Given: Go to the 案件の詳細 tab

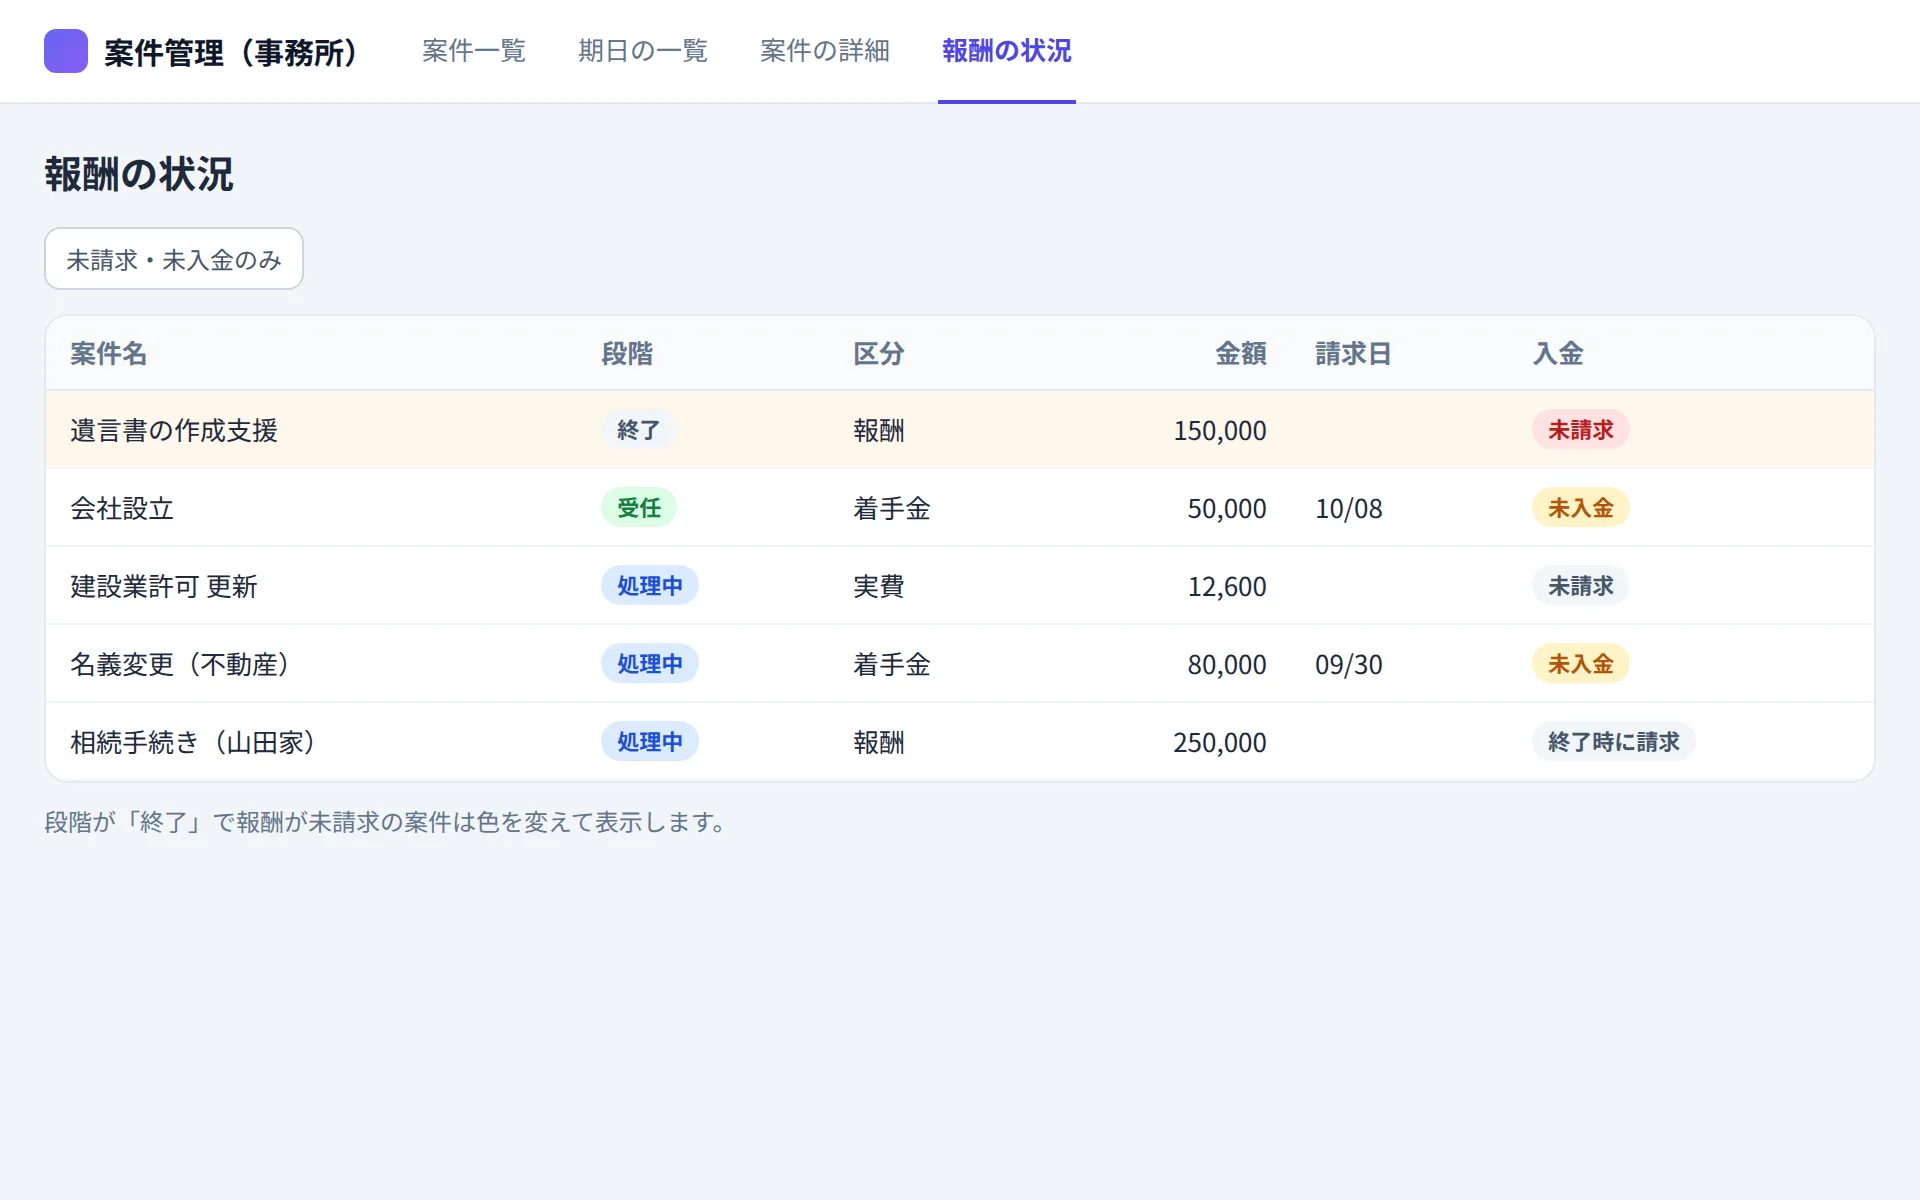Looking at the screenshot, I should (x=825, y=51).
